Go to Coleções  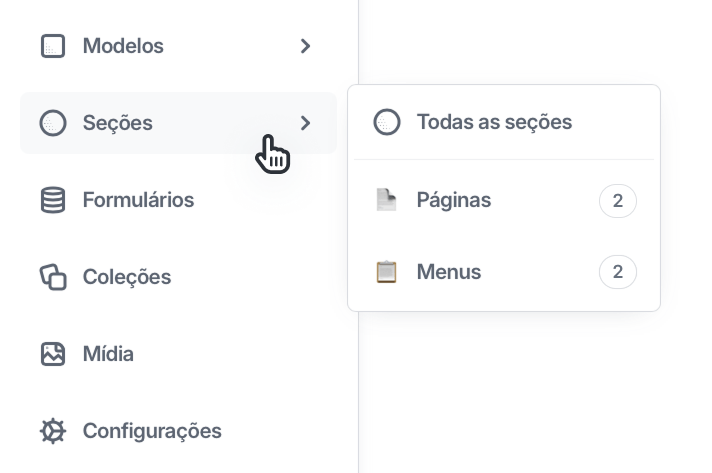178,277
